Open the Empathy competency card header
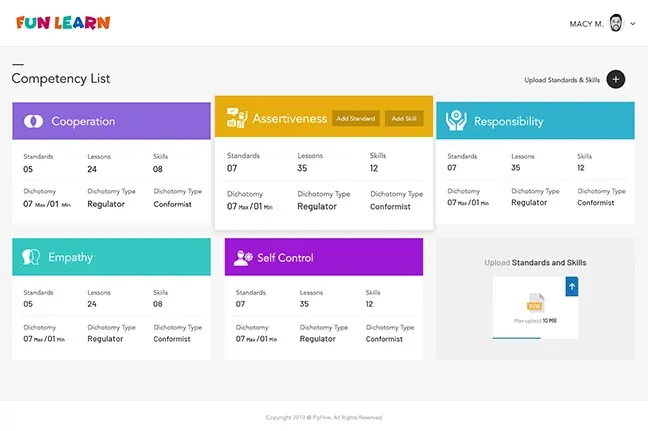 [x=111, y=257]
